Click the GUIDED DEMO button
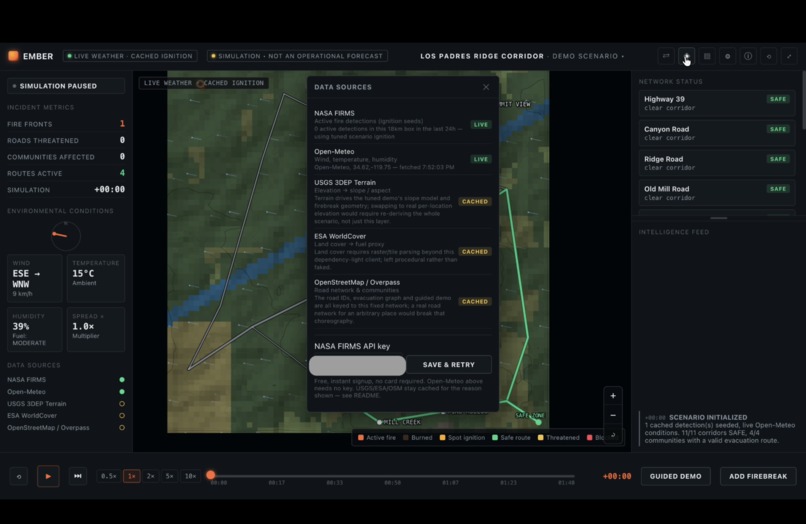The width and height of the screenshot is (806, 524). point(675,476)
